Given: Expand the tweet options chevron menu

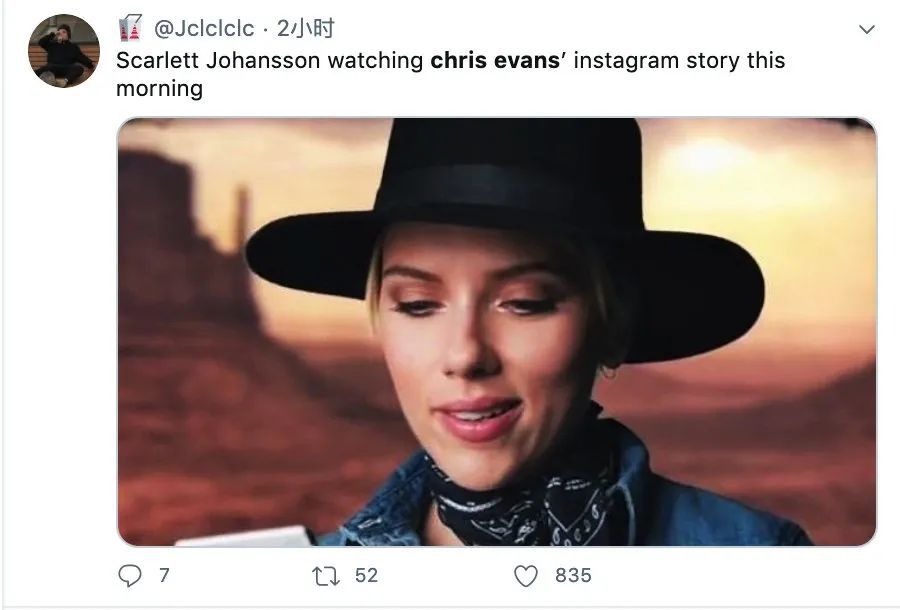Looking at the screenshot, I should click(x=867, y=30).
